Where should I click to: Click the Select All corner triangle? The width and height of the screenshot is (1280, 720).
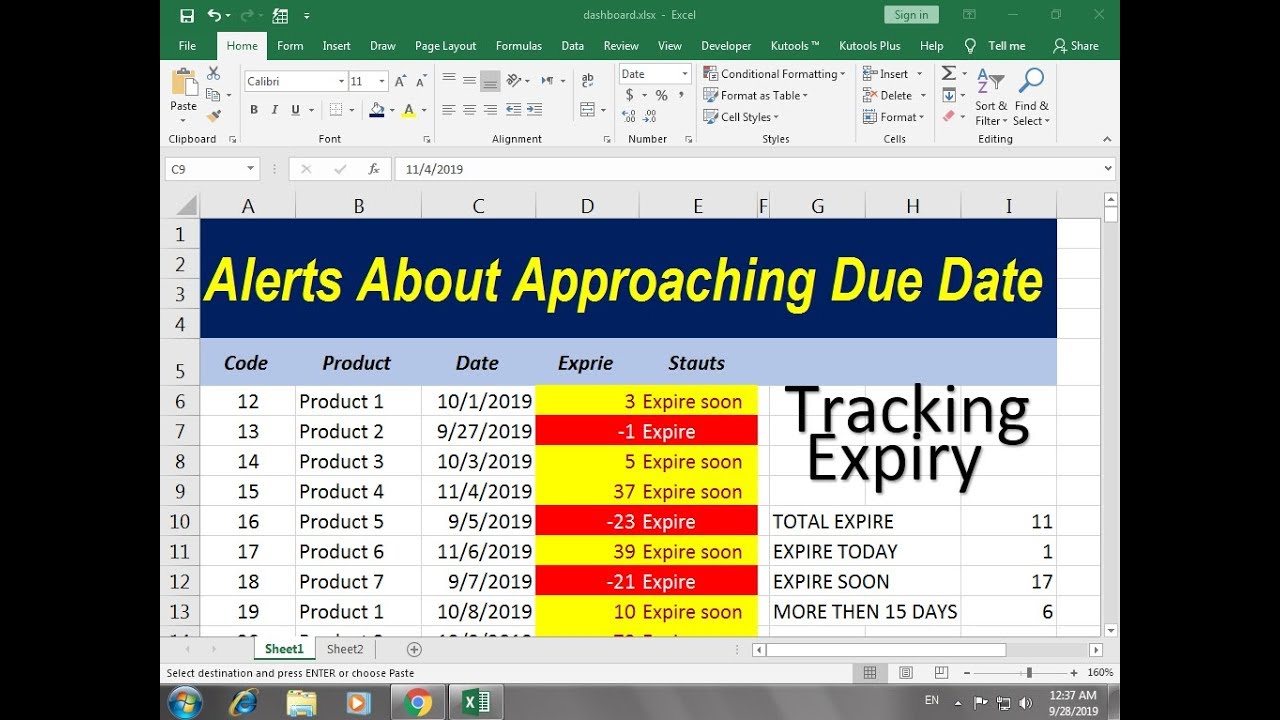click(x=186, y=206)
